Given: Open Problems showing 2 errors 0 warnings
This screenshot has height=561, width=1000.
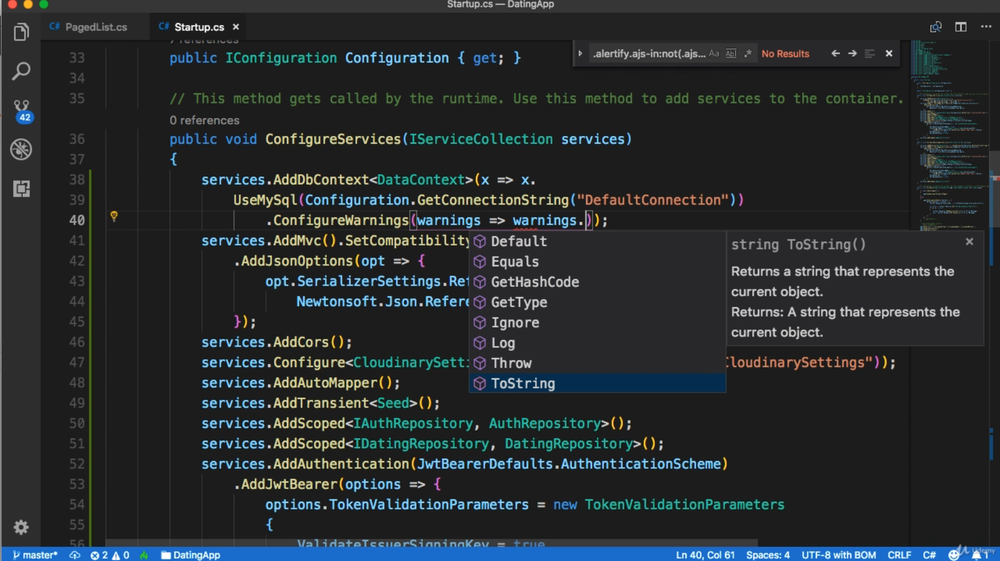Looking at the screenshot, I should coord(110,555).
